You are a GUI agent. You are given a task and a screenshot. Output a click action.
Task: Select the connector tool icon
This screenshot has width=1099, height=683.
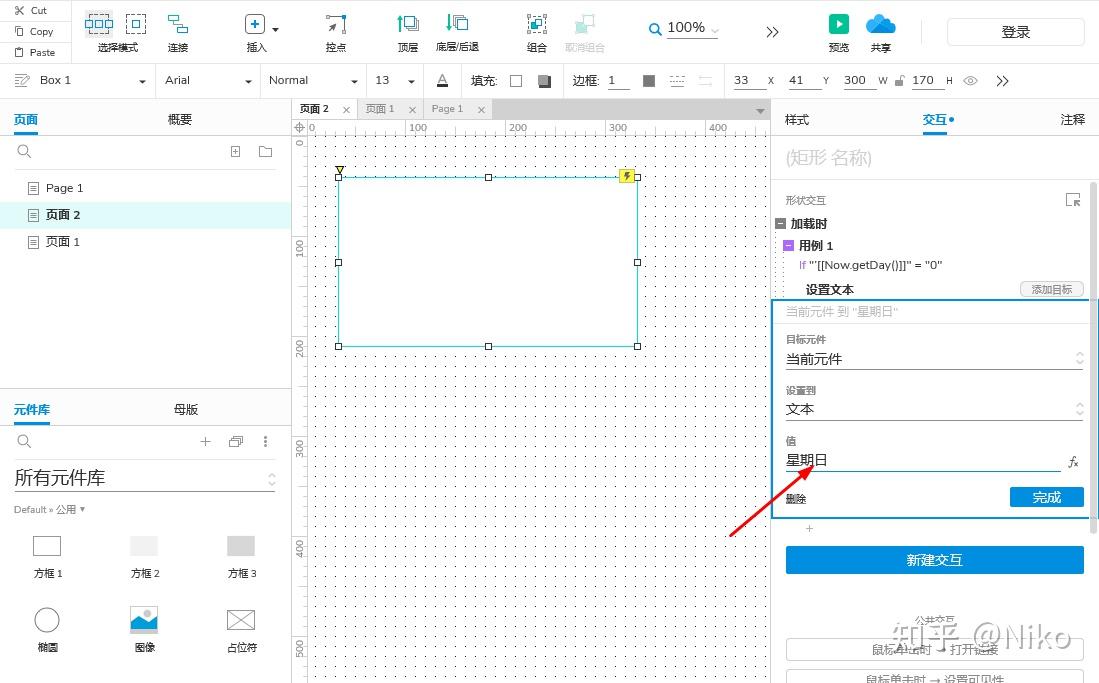[x=177, y=24]
